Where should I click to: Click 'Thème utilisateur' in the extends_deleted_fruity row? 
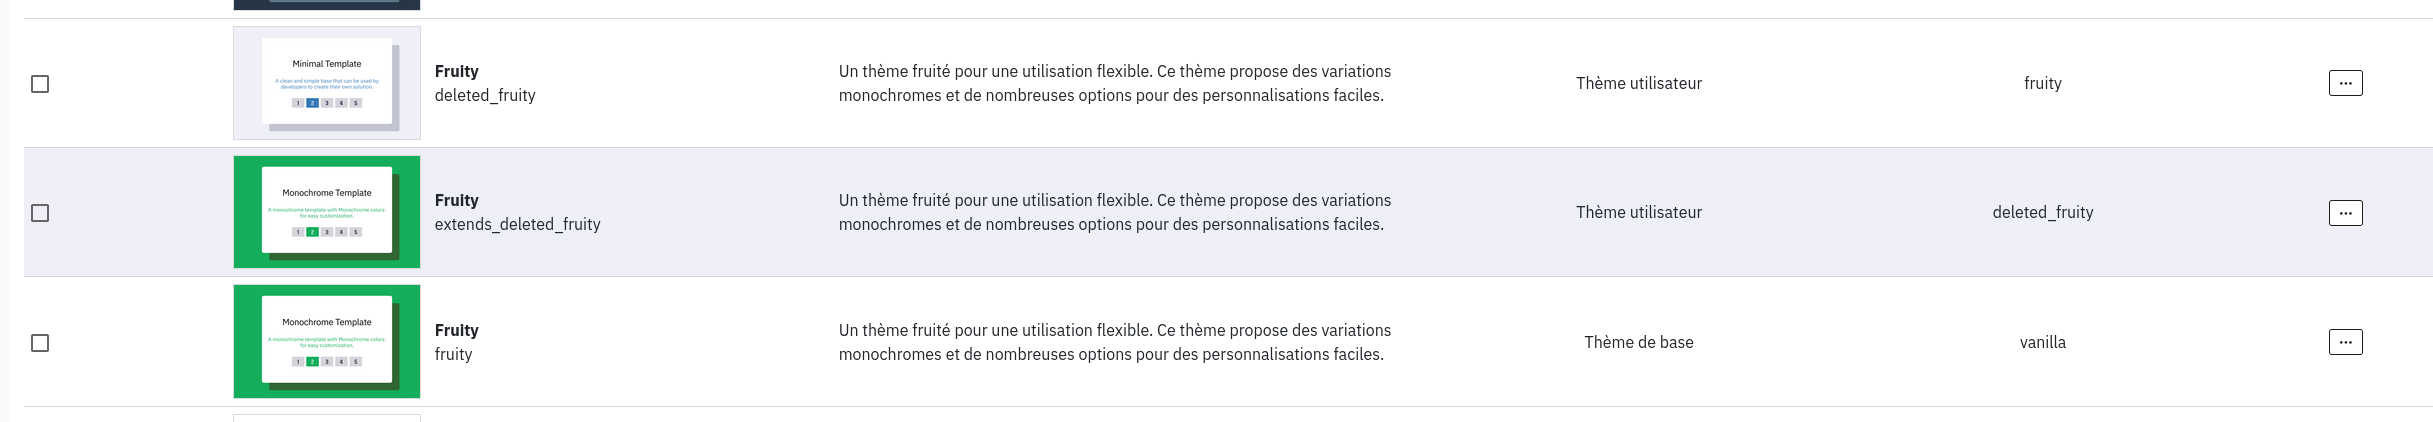pos(1638,212)
